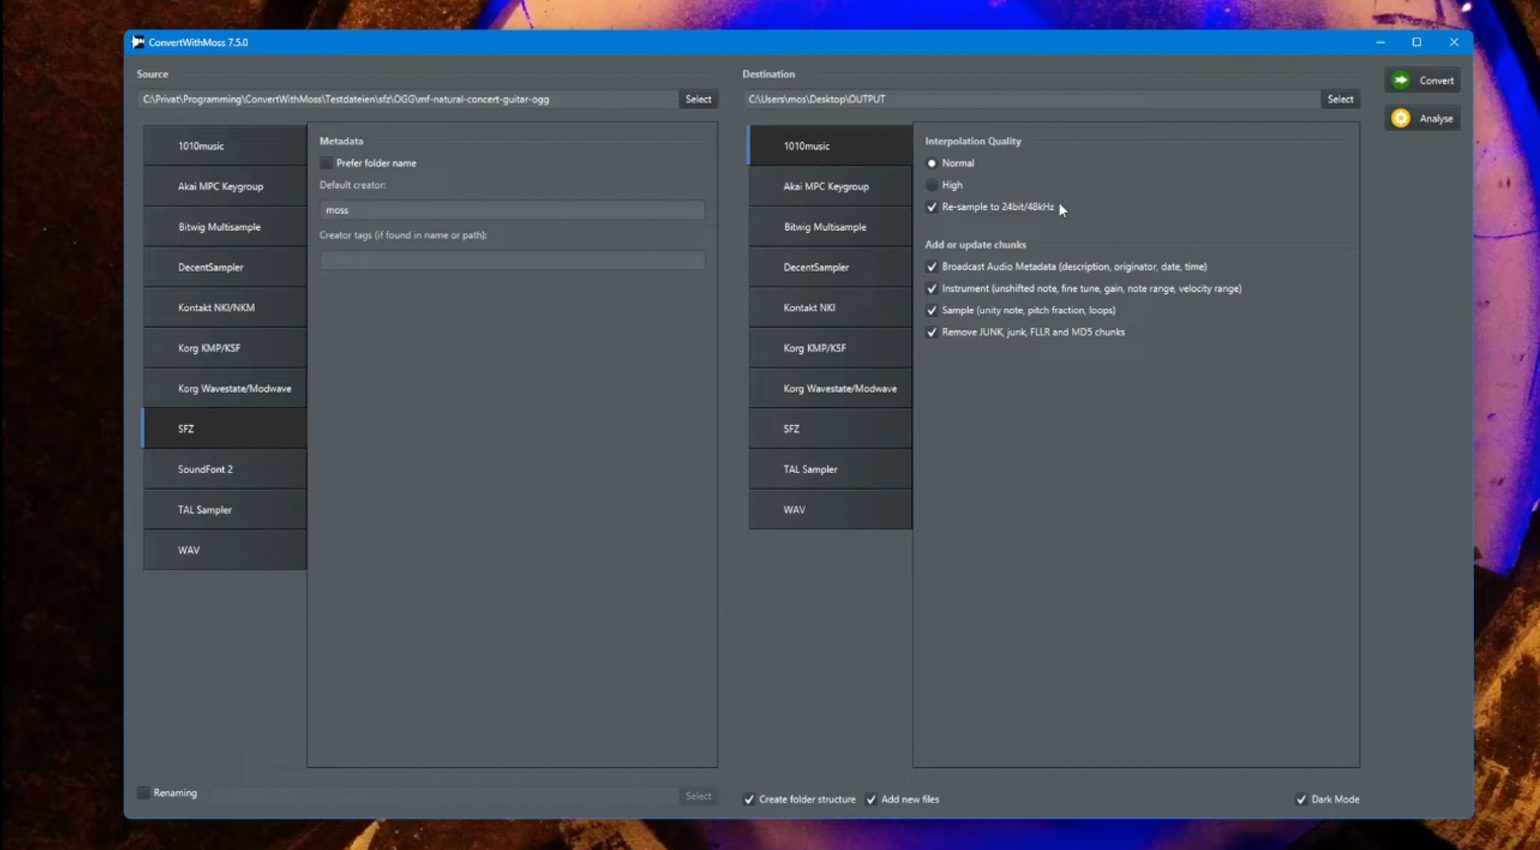Uncheck Create folder structure
Viewport: 1540px width, 850px height.
click(750, 799)
